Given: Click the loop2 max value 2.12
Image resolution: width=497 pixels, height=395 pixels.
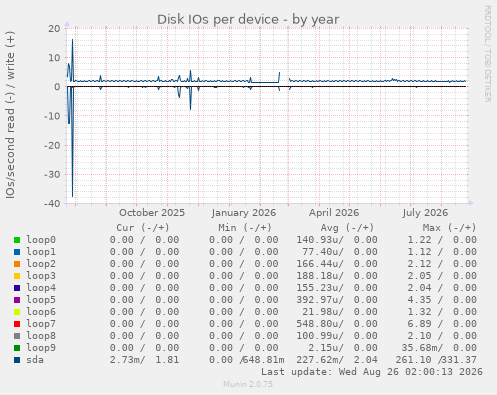Looking at the screenshot, I should pyautogui.click(x=419, y=264).
